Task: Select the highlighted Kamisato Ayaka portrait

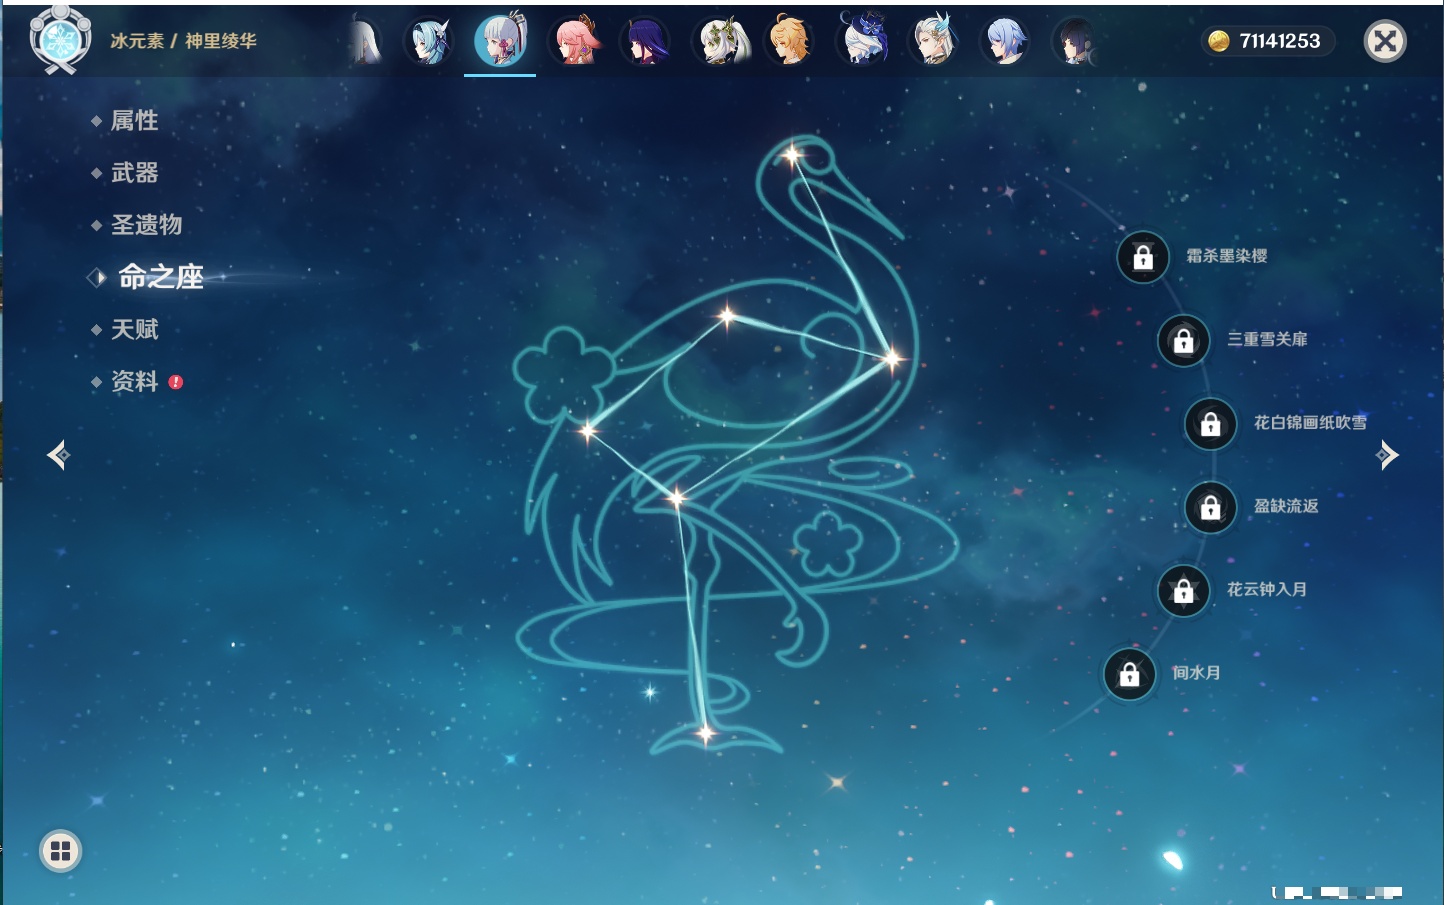Action: pos(500,41)
